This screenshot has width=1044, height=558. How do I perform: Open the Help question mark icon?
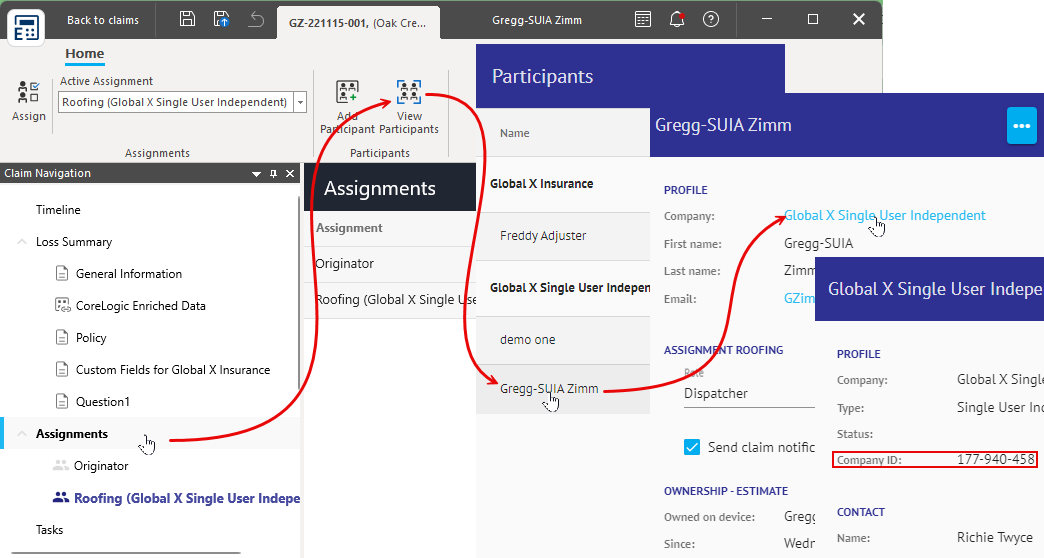711,19
